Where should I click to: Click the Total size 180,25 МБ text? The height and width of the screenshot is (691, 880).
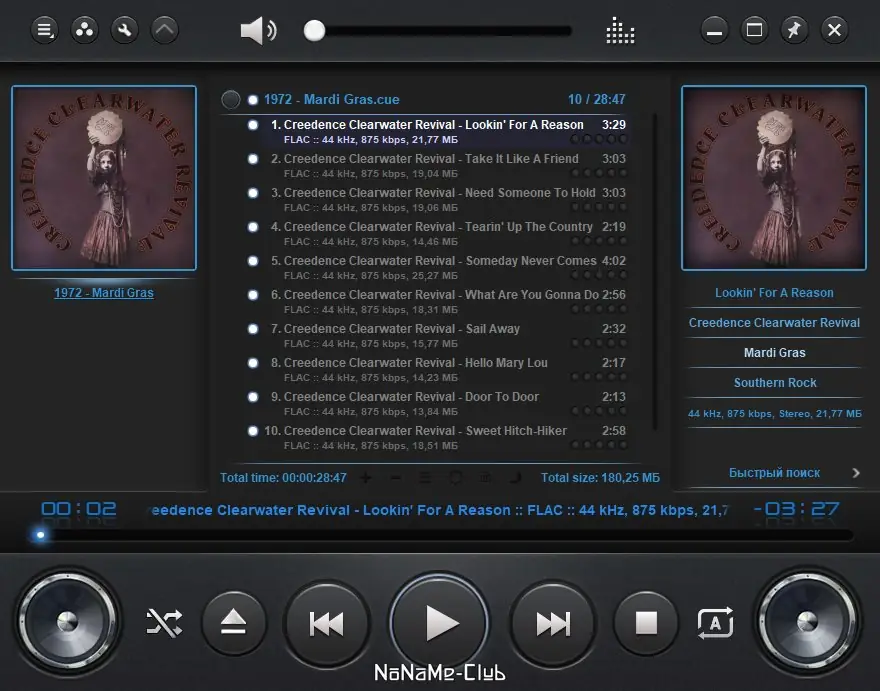tap(600, 478)
